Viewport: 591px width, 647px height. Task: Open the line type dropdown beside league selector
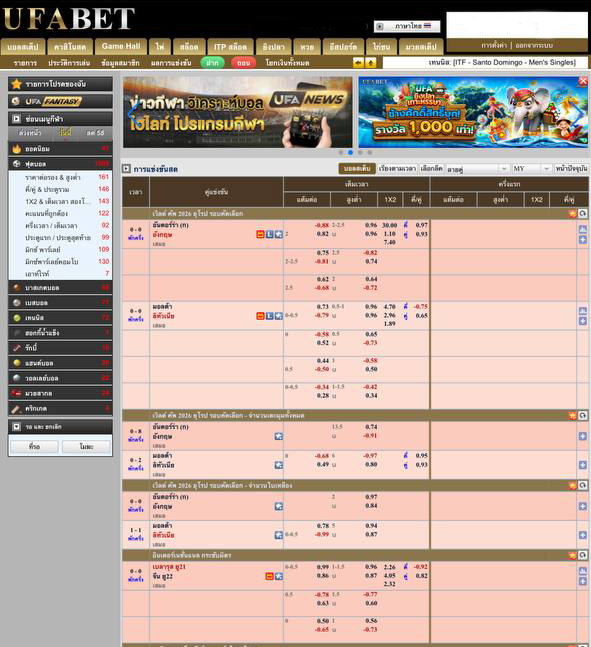click(x=477, y=169)
